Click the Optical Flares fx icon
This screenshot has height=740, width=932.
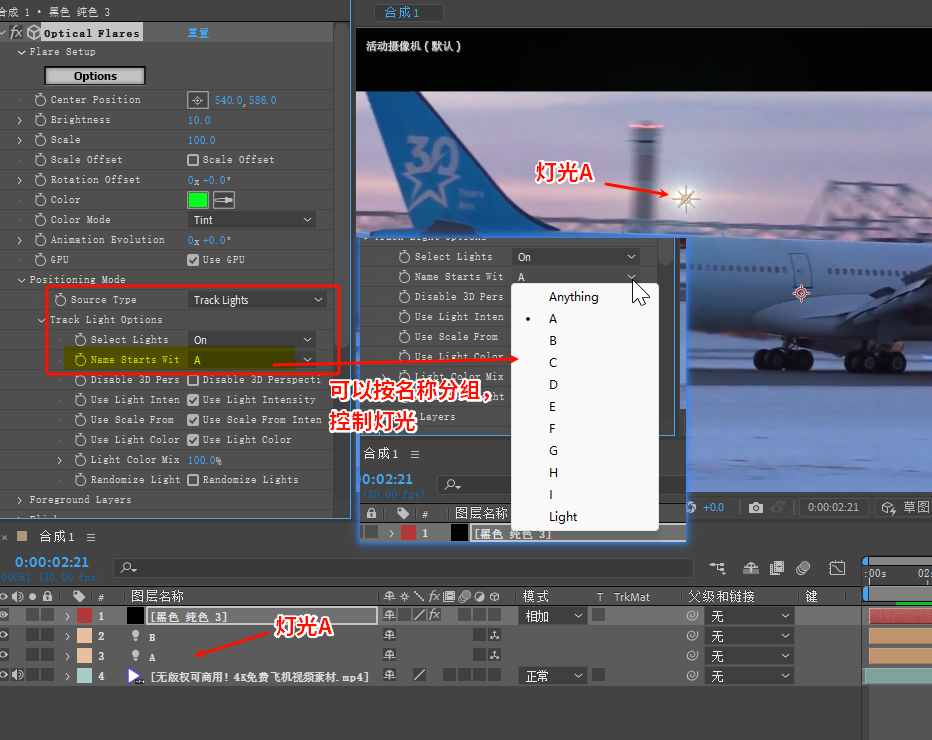tap(16, 32)
